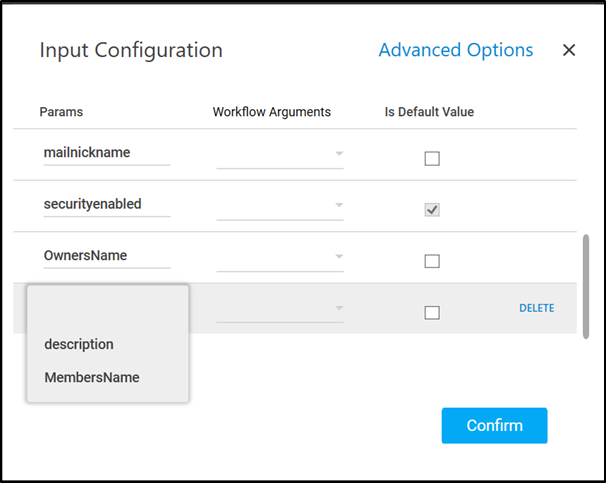
Task: Tick the checkbox in the DELETE row
Action: (432, 312)
